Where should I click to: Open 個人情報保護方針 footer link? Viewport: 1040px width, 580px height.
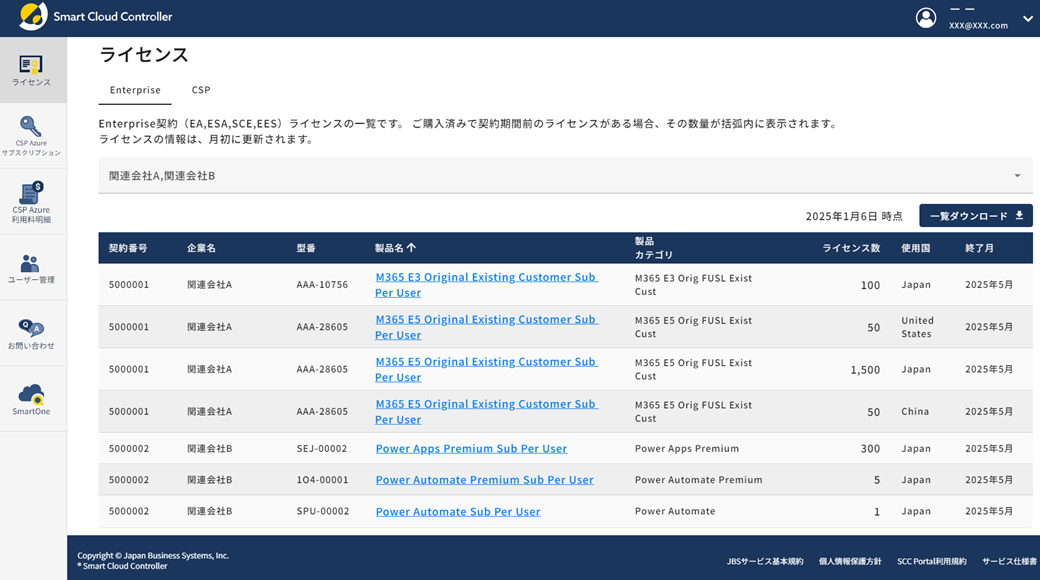(850, 561)
